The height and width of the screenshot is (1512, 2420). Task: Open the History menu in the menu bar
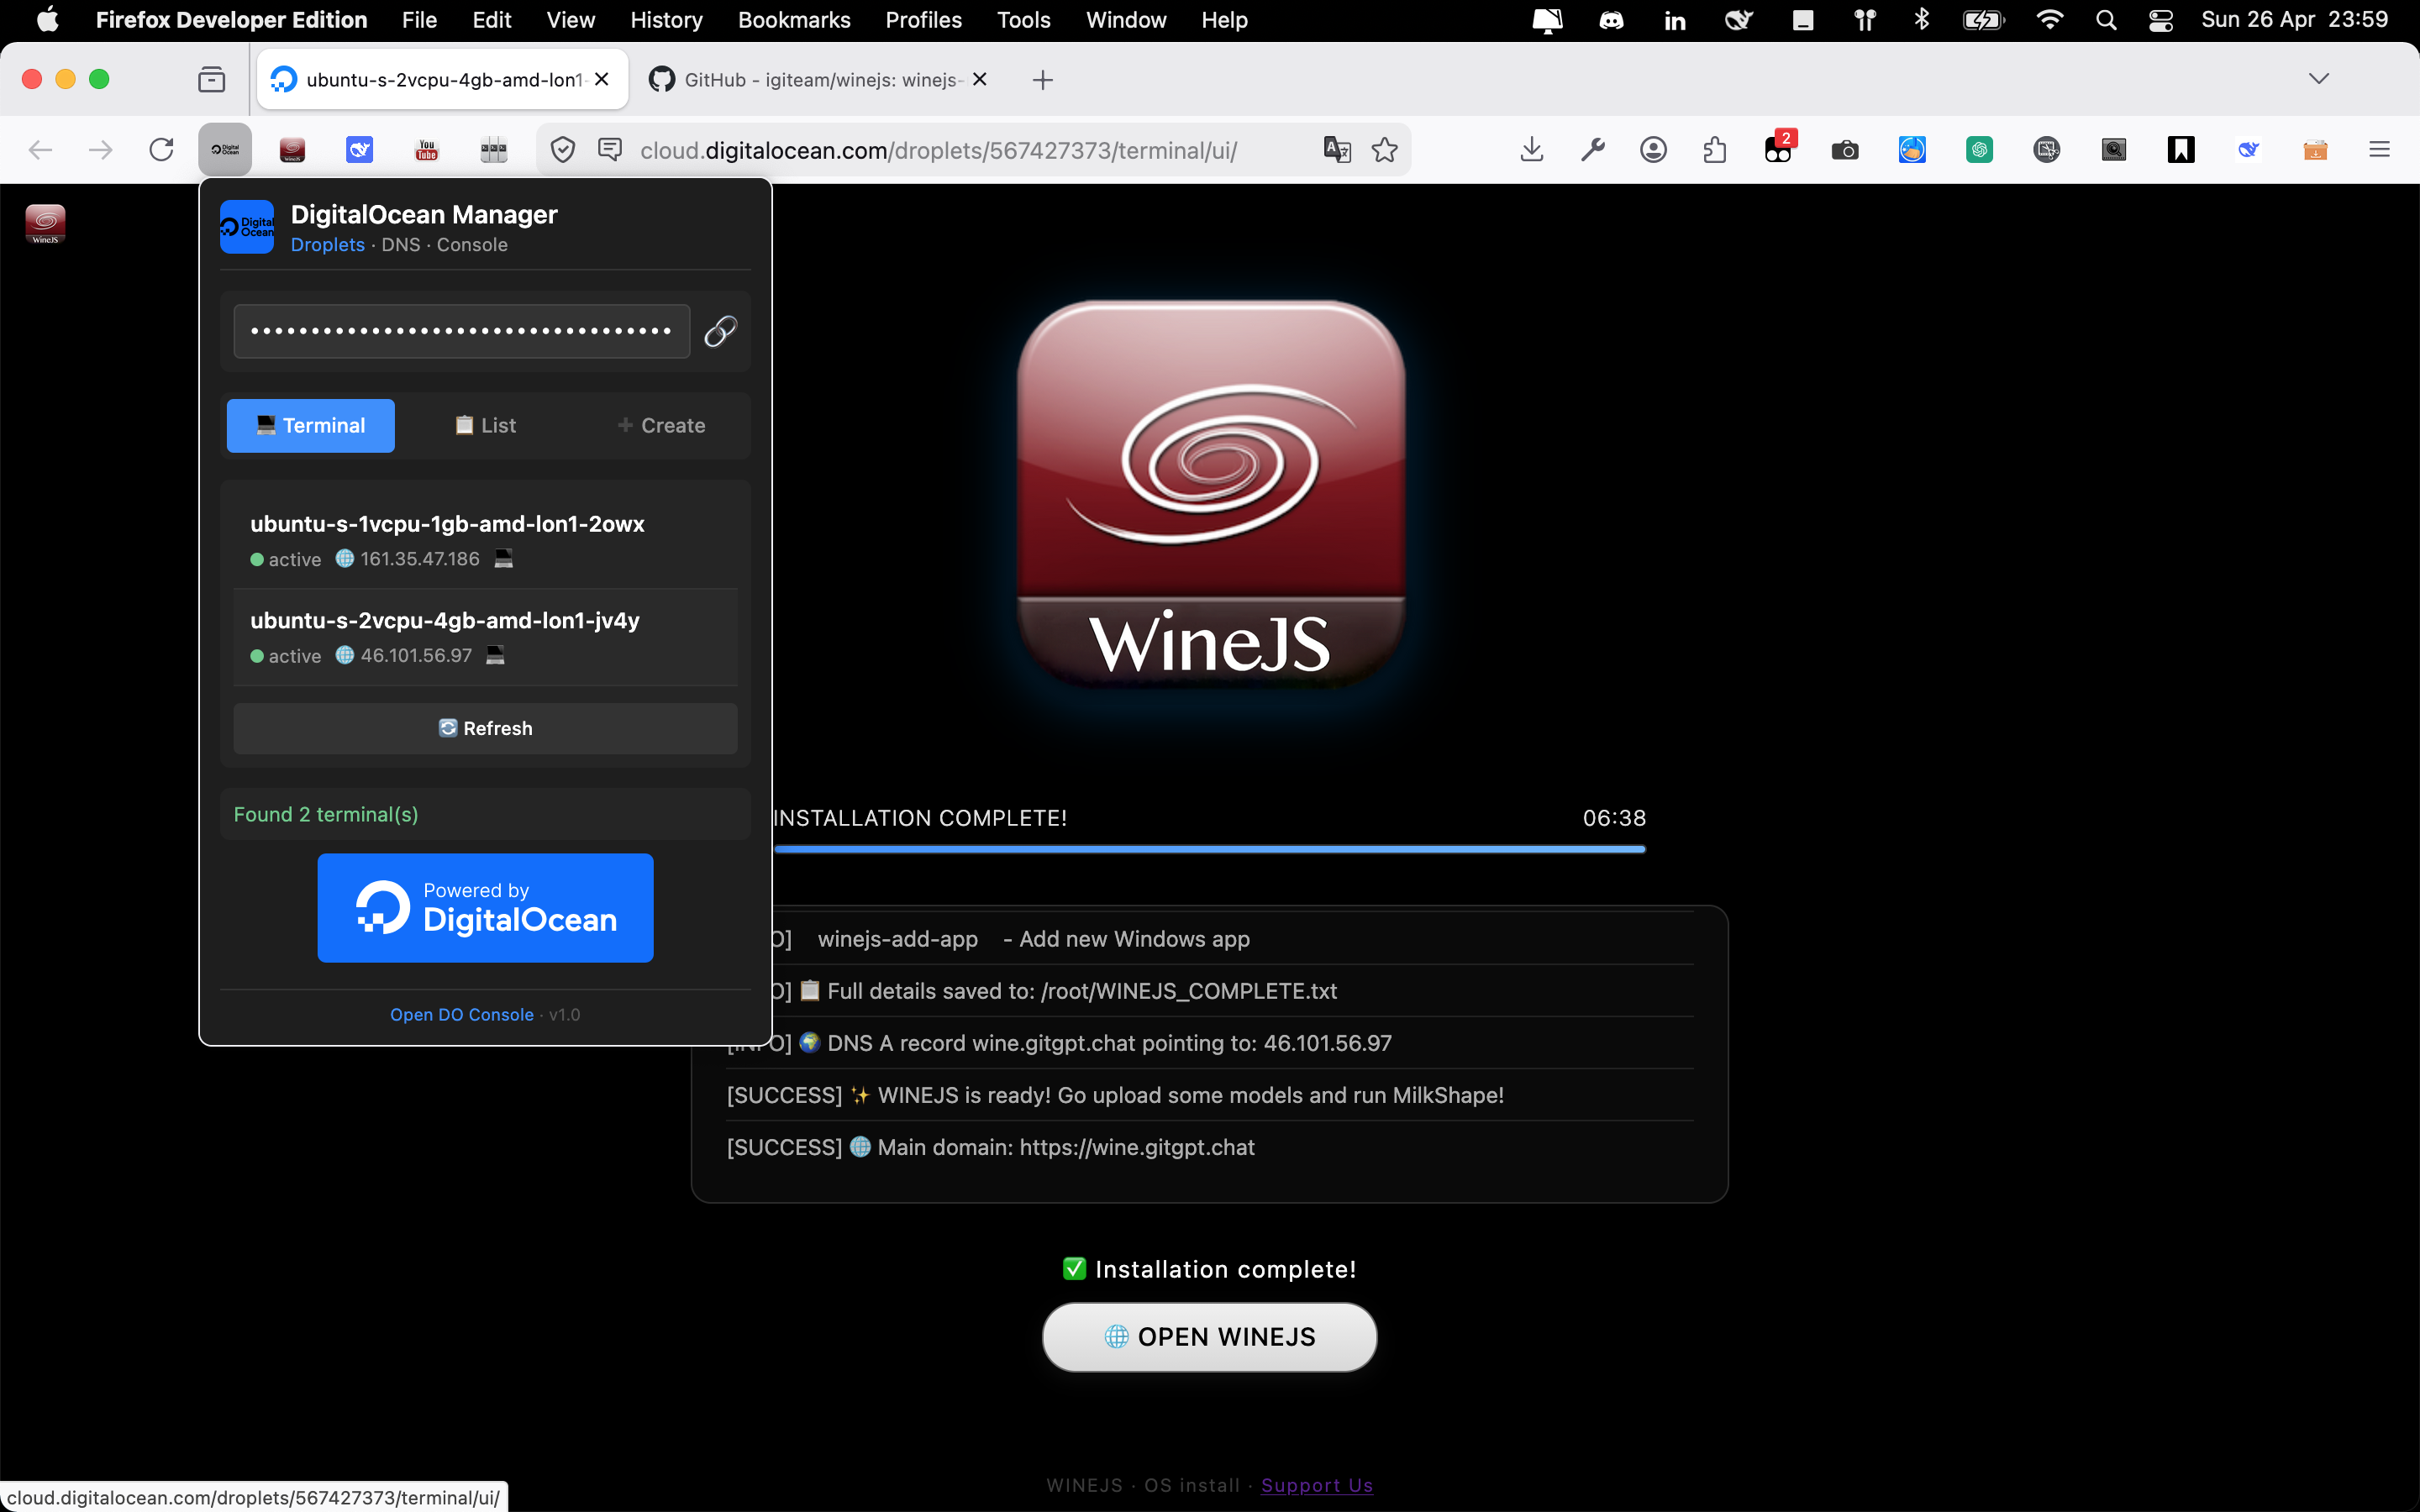coord(666,20)
